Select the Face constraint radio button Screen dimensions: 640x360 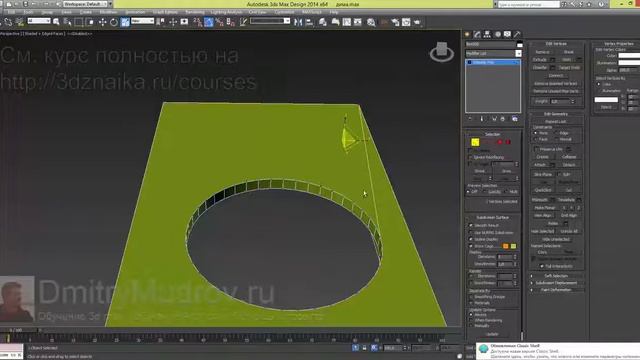[536, 140]
